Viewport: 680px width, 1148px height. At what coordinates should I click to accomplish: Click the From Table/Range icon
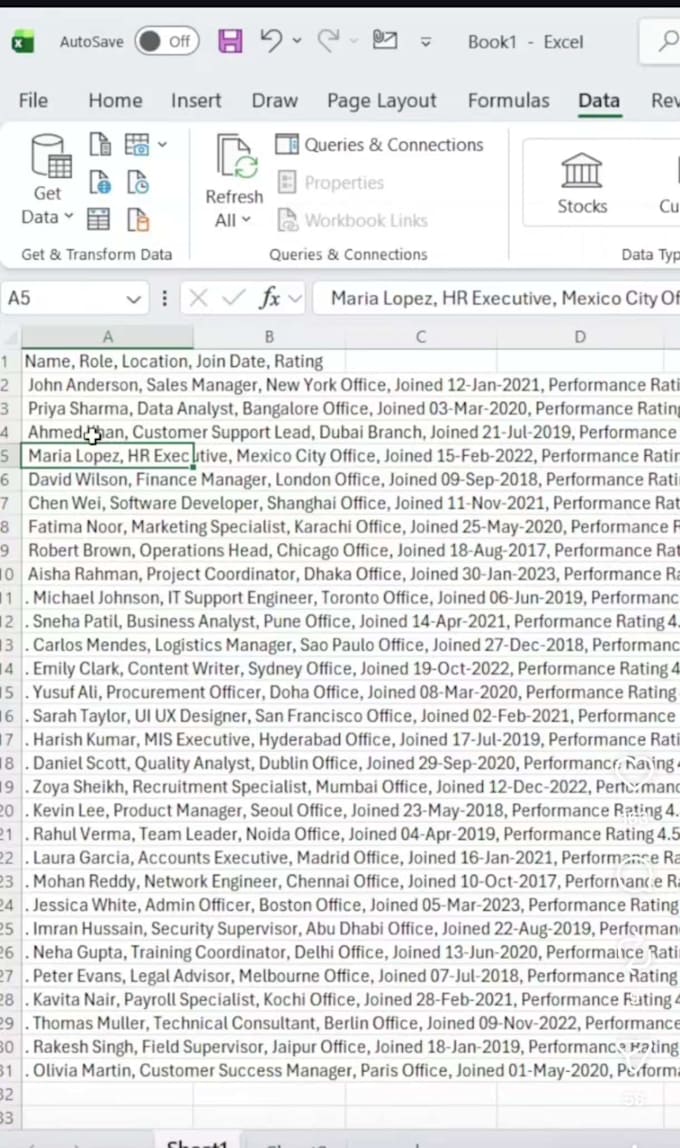tap(99, 219)
